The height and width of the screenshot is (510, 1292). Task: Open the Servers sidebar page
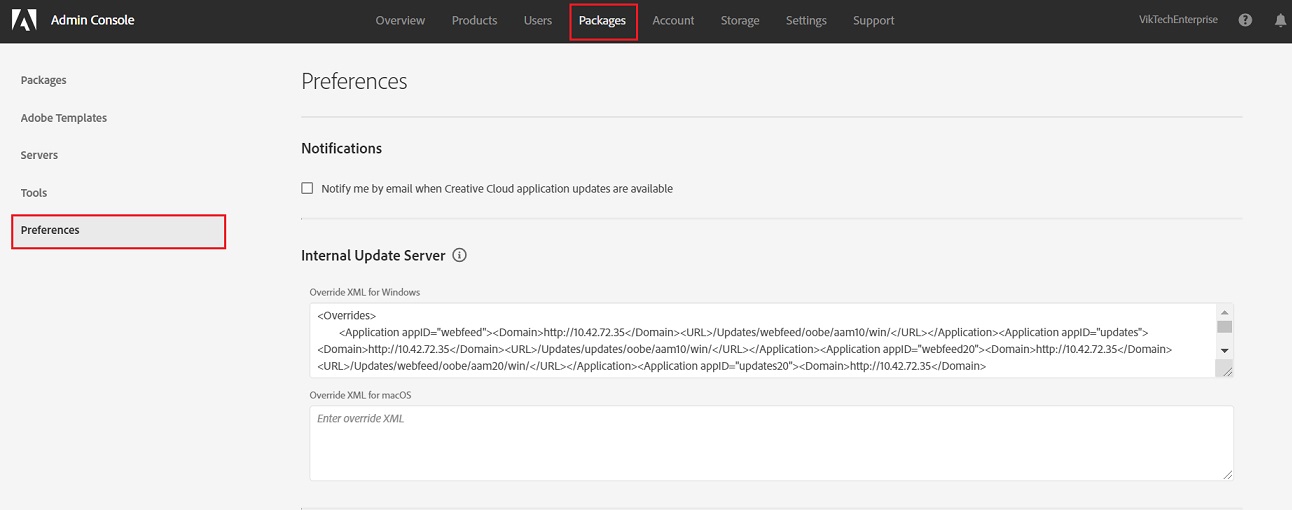(x=40, y=155)
